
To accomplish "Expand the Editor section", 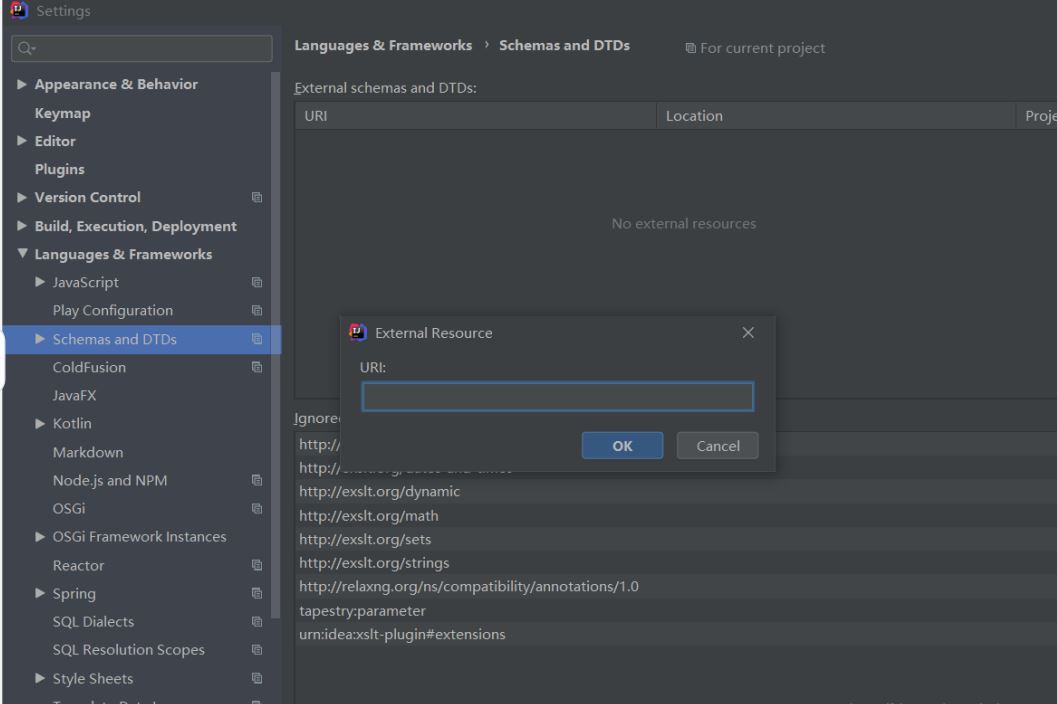I will coord(22,141).
